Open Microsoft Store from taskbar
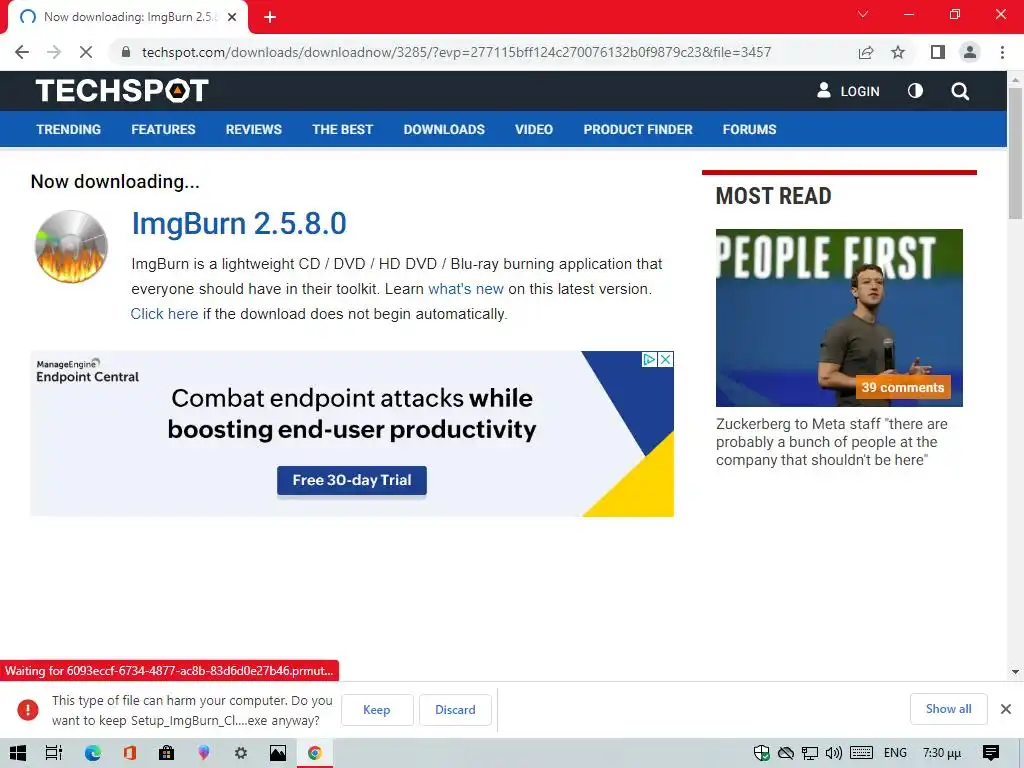Screen dimensions: 1024x768 coord(167,753)
